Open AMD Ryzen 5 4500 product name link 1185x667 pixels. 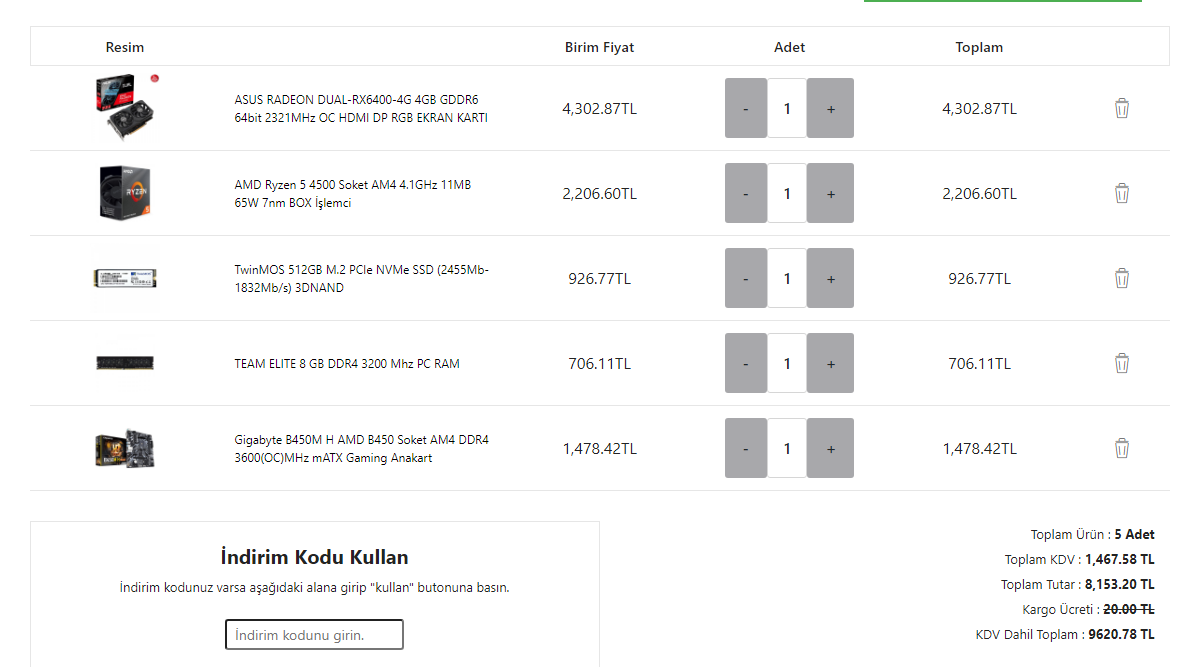352,194
